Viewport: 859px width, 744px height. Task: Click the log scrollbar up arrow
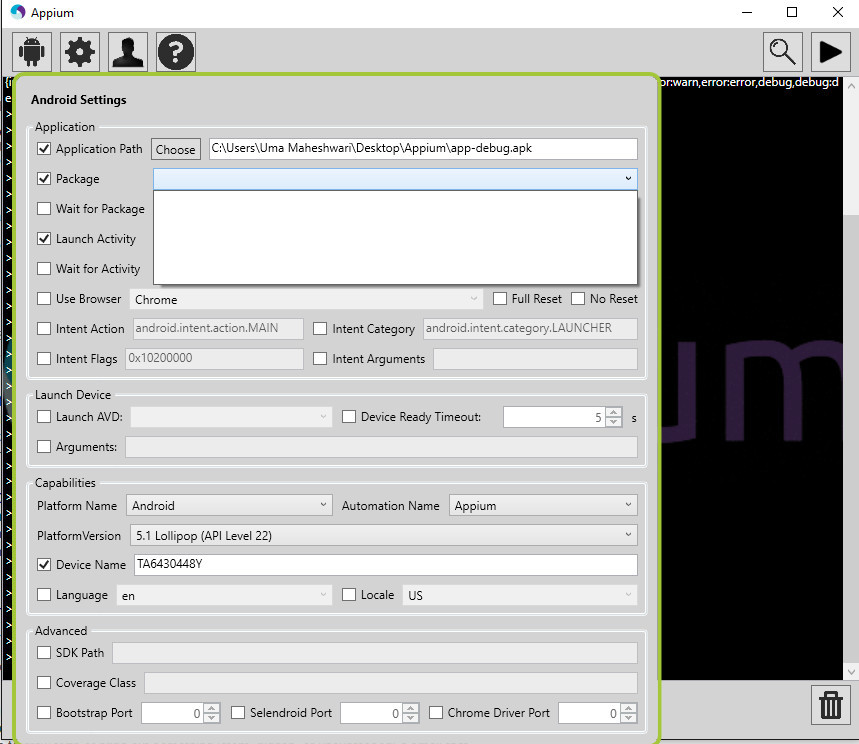click(x=851, y=86)
